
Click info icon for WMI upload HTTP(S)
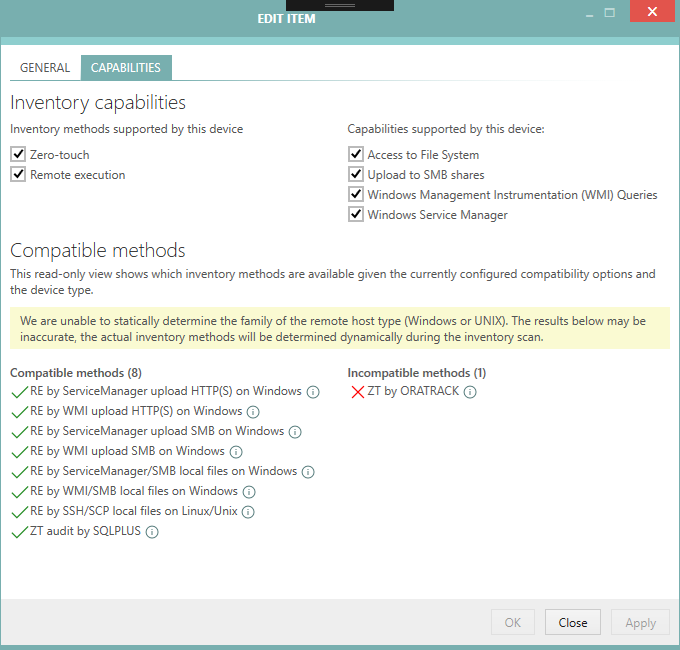253,412
